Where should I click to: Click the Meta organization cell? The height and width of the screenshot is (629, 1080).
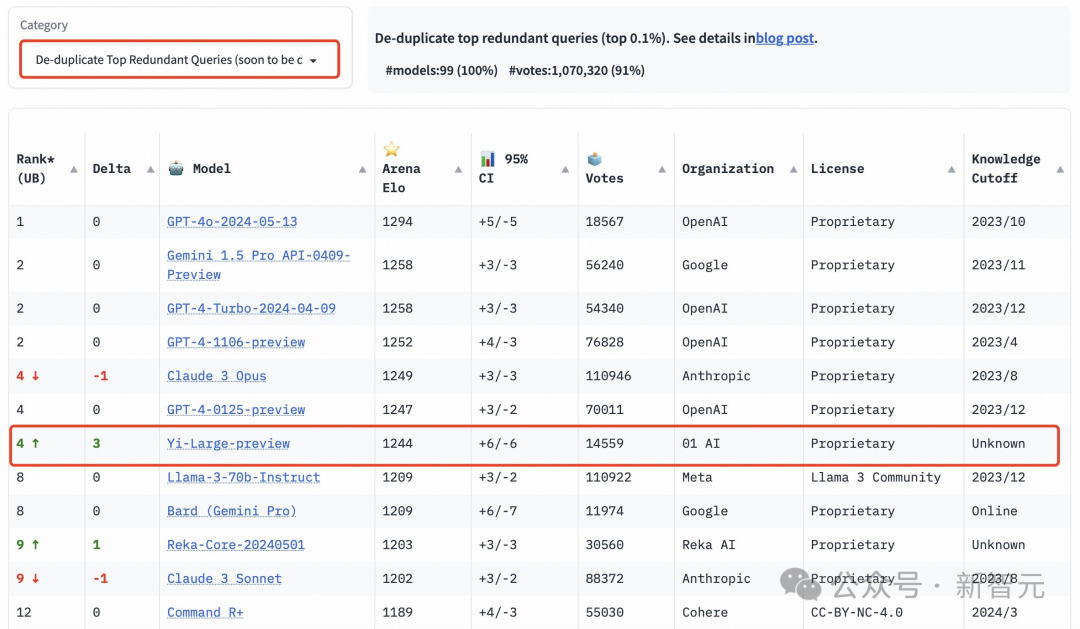(697, 477)
